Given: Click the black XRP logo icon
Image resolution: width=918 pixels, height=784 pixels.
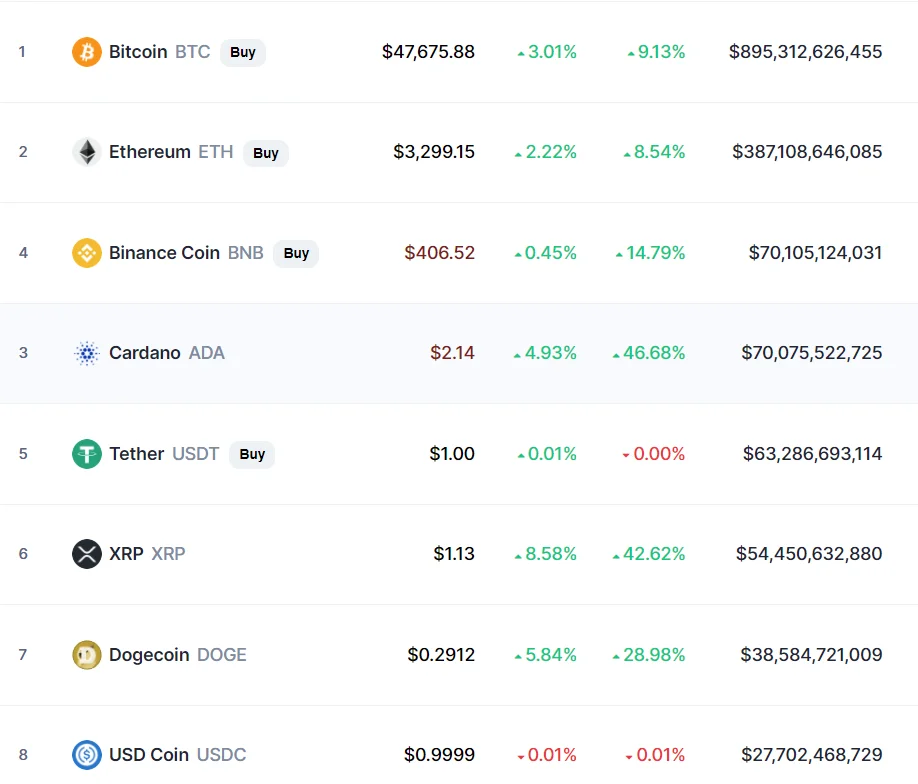Looking at the screenshot, I should (x=87, y=554).
